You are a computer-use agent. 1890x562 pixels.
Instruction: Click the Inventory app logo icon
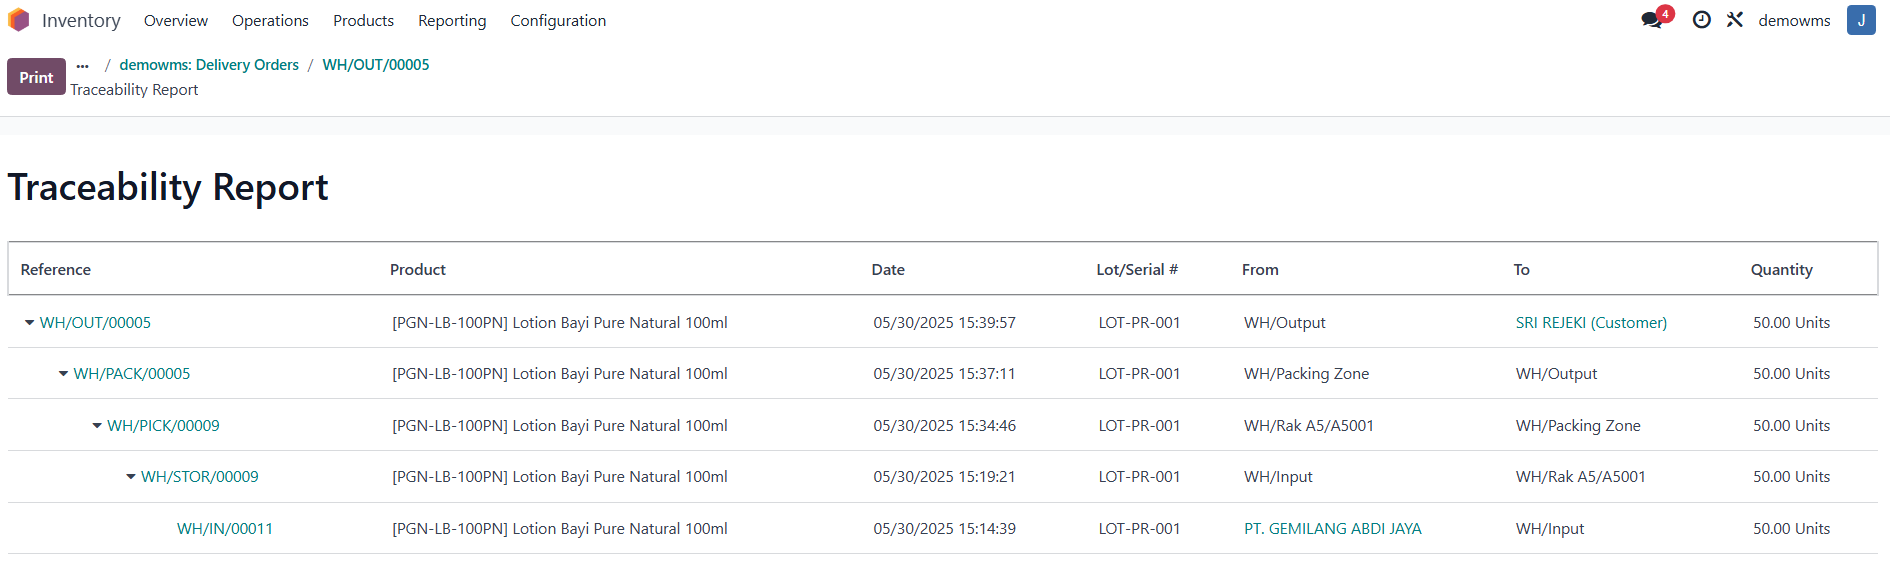click(x=19, y=20)
